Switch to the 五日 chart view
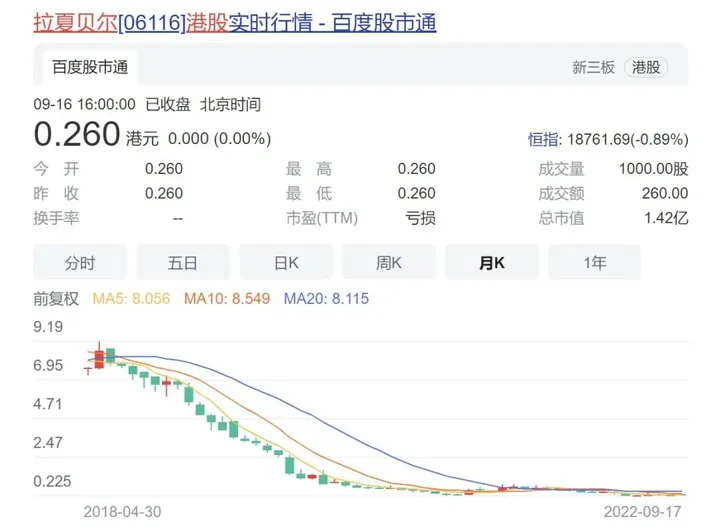The height and width of the screenshot is (527, 720). (183, 263)
